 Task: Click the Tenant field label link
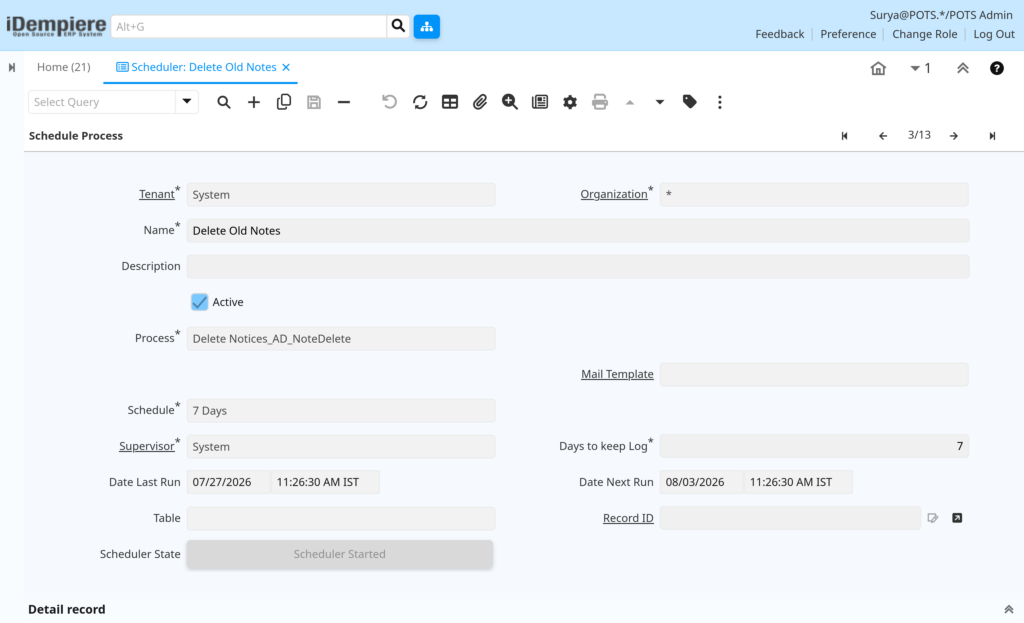pyautogui.click(x=157, y=194)
